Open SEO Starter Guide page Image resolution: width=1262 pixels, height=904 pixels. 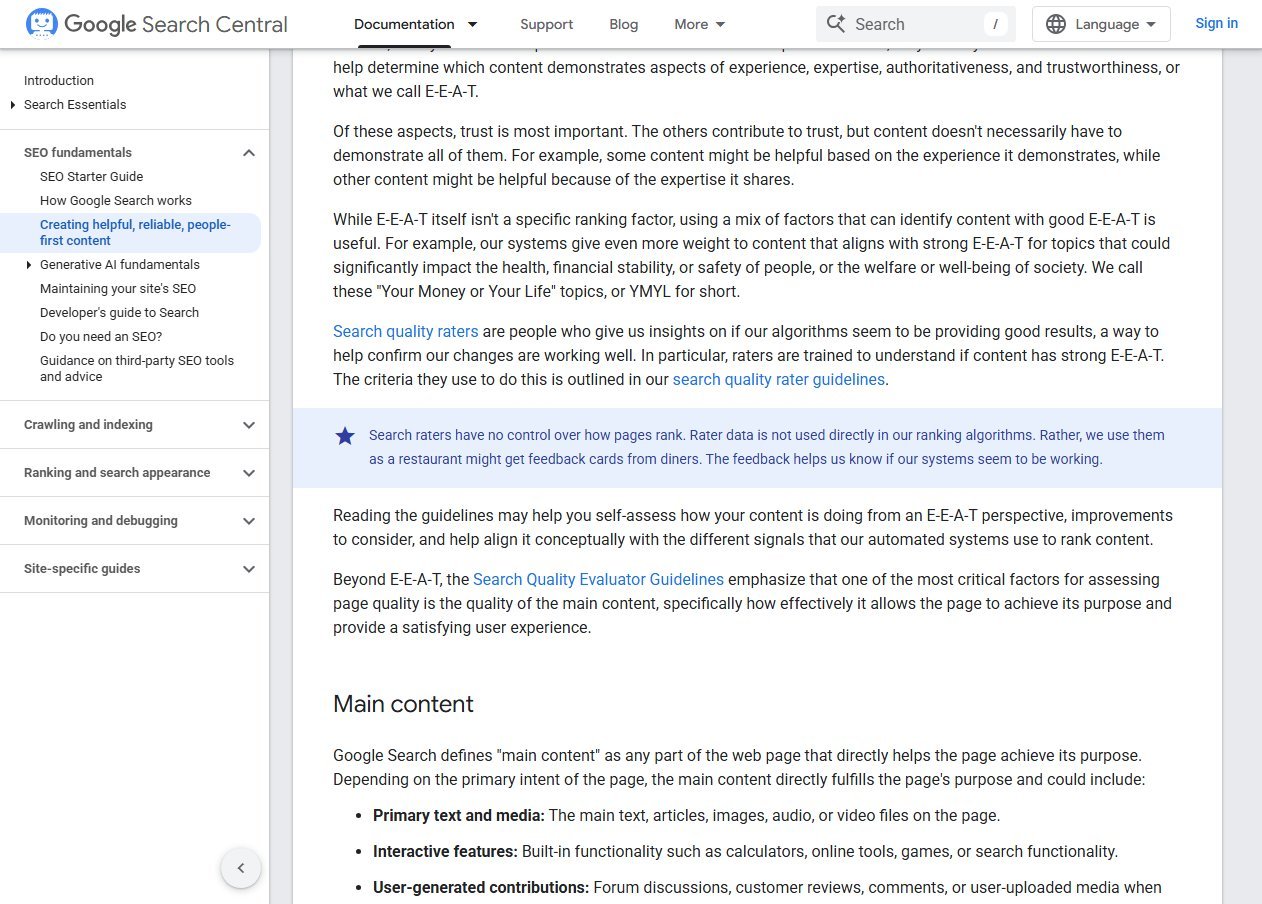click(x=91, y=177)
